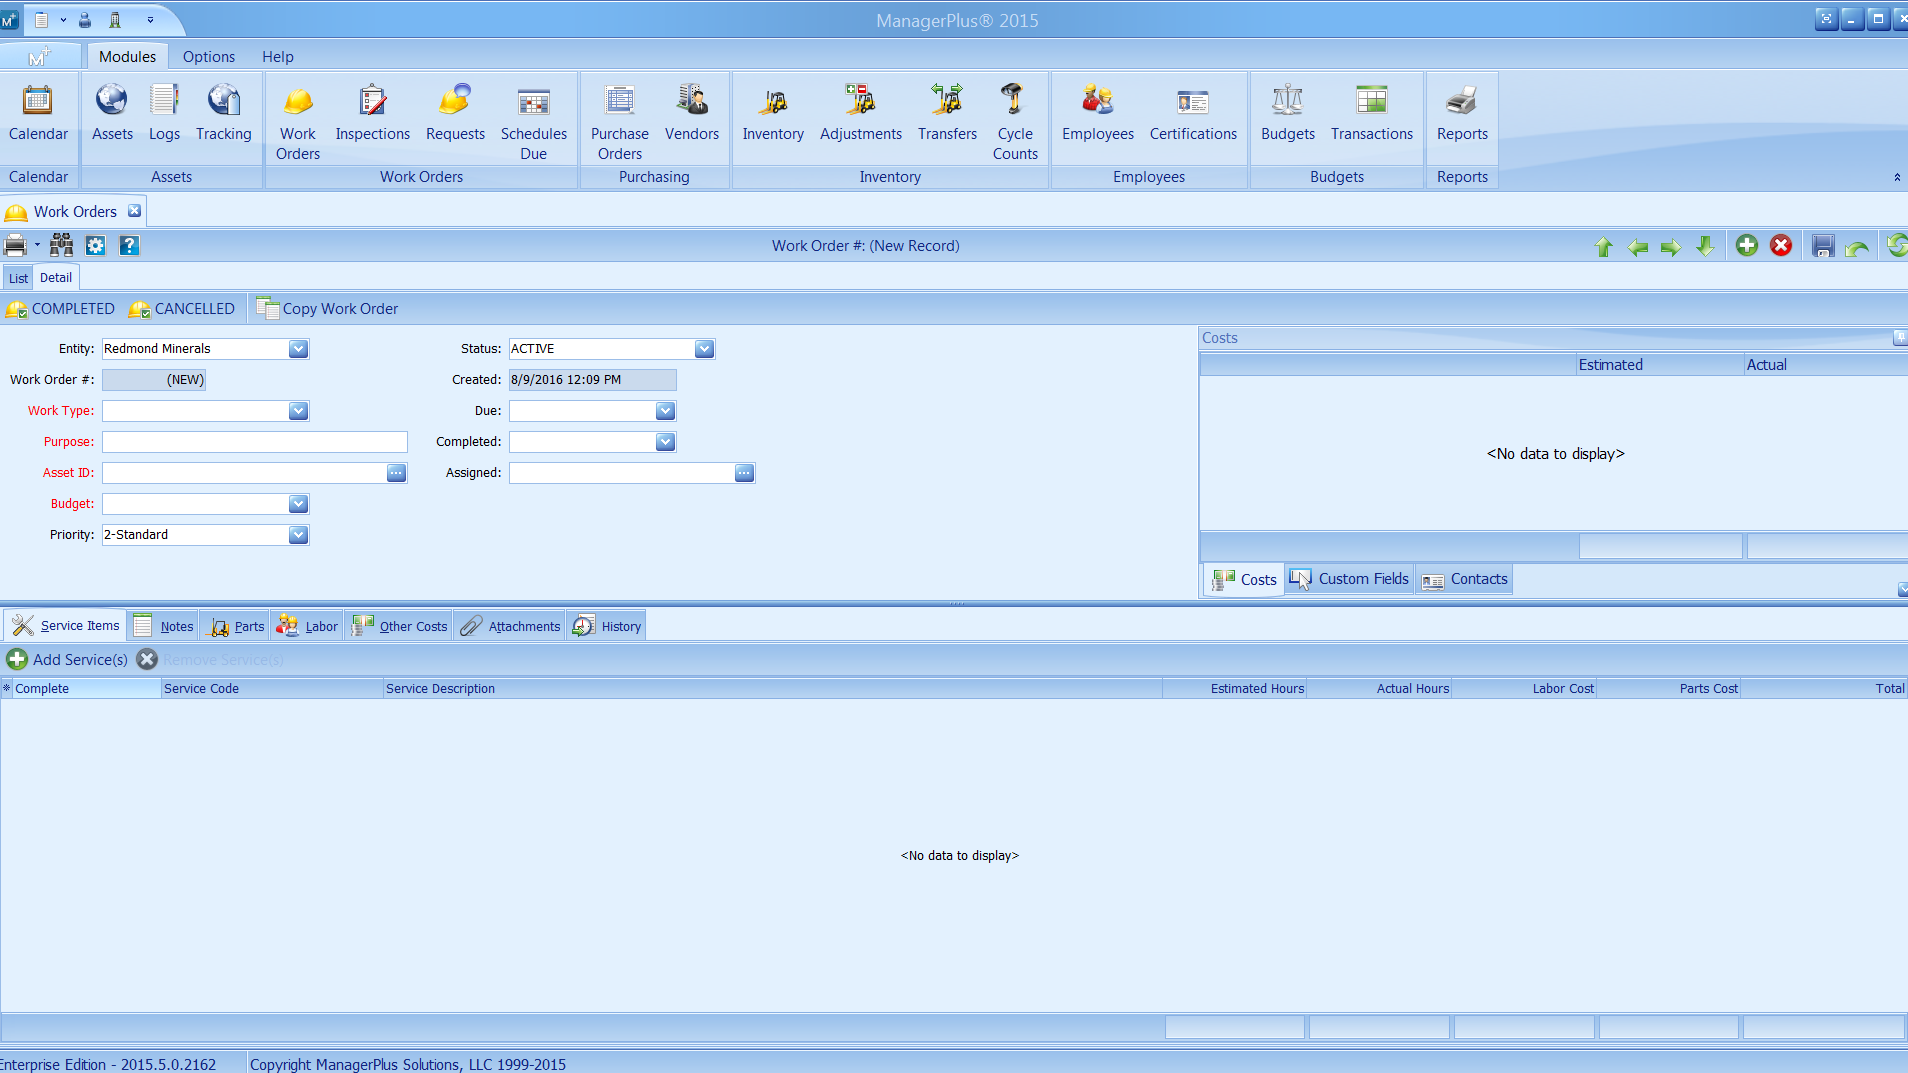Open the Requests module
Image resolution: width=1908 pixels, height=1073 pixels.
coord(455,113)
